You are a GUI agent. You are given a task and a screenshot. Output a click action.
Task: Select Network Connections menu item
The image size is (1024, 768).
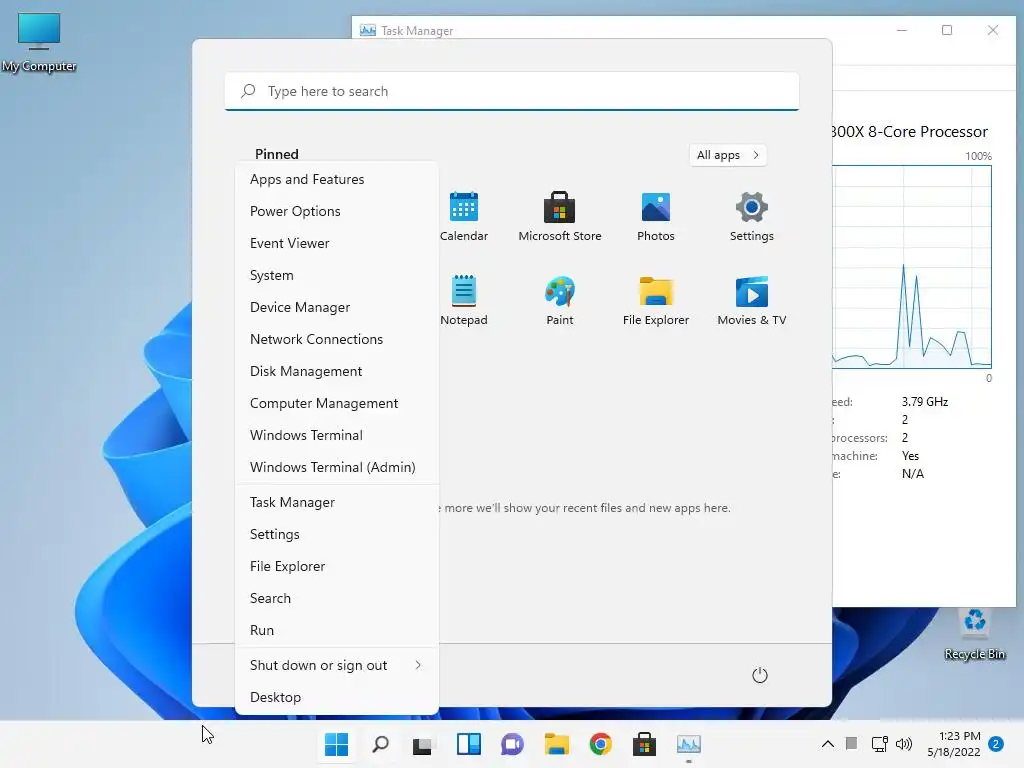point(336,339)
